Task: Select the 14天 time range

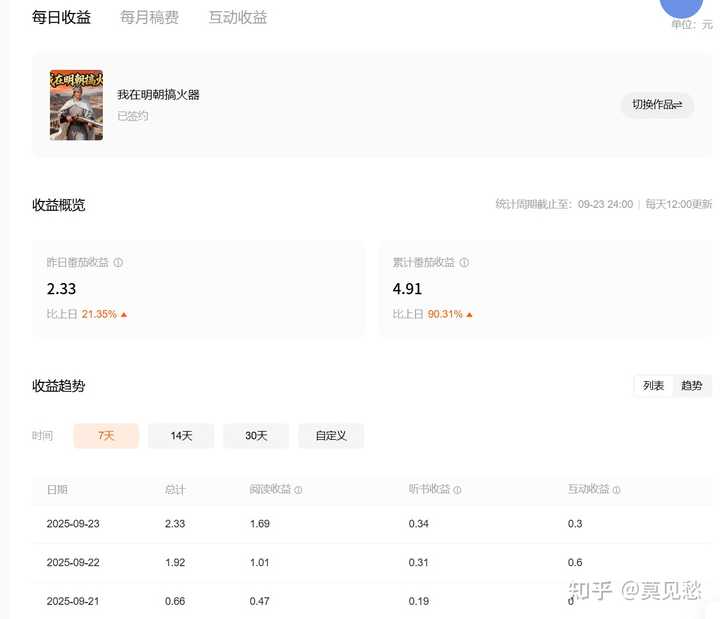Action: [181, 436]
